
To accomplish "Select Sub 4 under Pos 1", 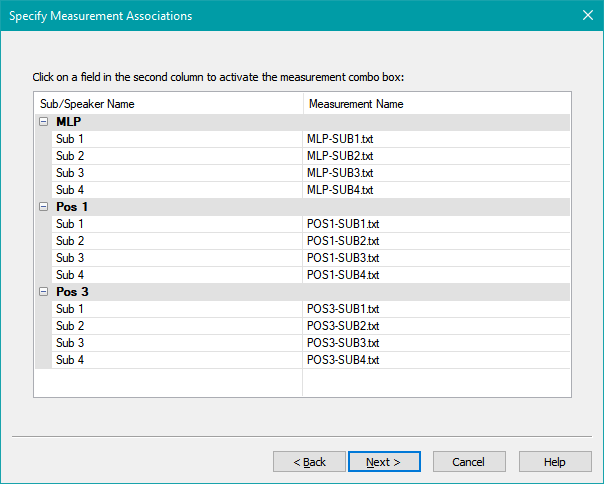I will click(x=177, y=275).
